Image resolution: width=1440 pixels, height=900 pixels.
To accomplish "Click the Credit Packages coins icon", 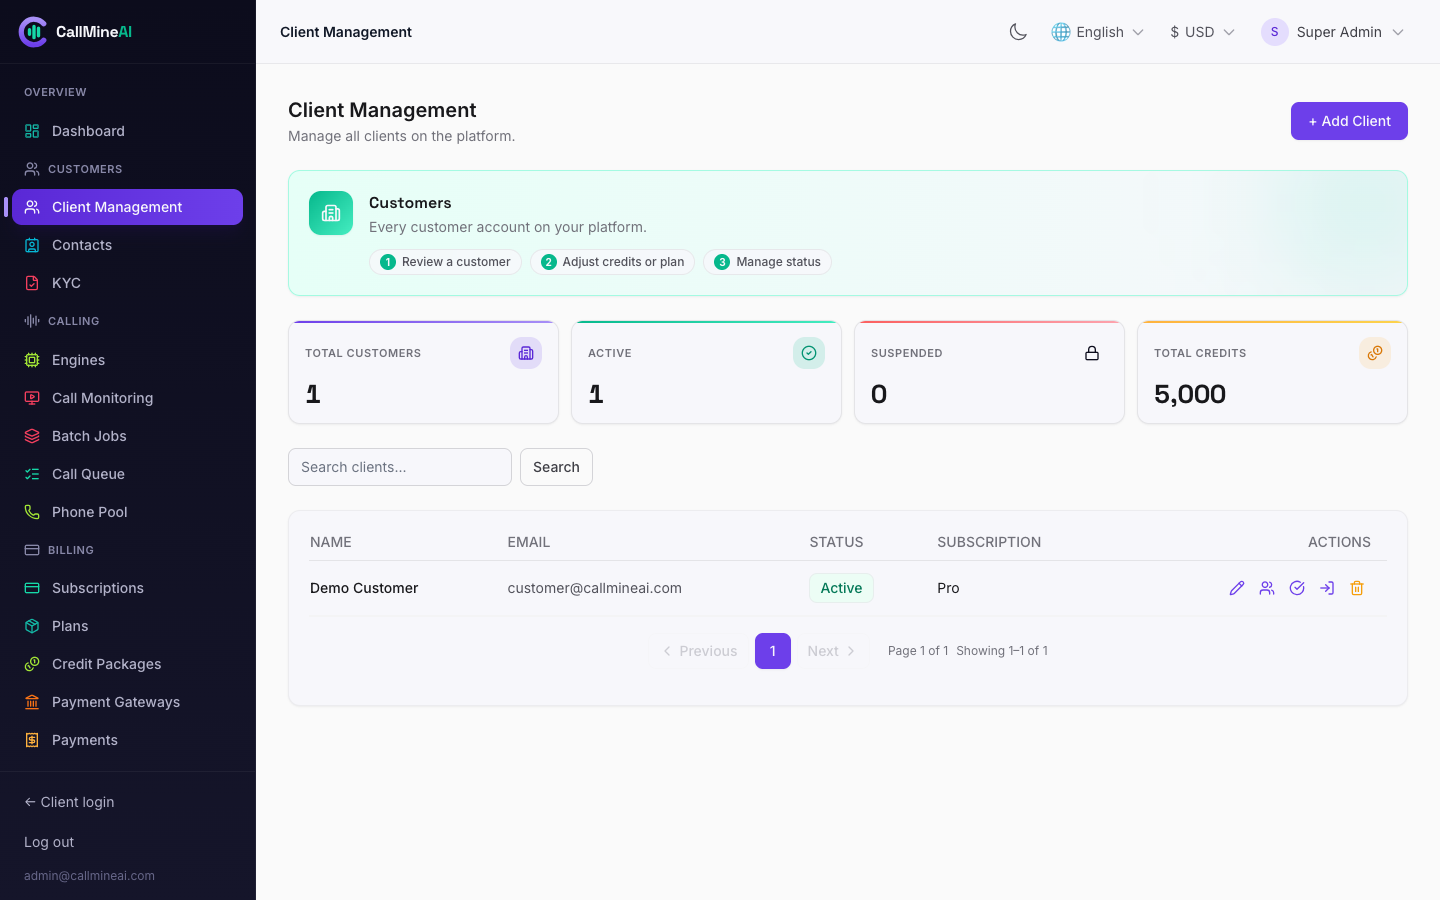I will [32, 664].
